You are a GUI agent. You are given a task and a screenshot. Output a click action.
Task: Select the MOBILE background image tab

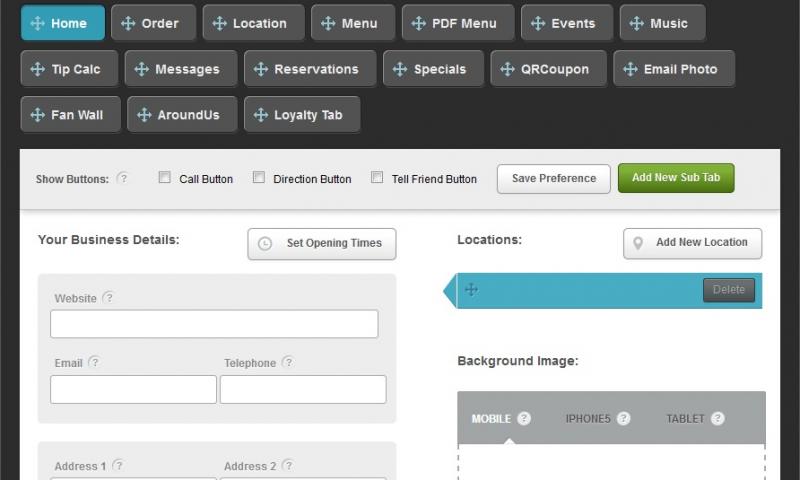491,419
